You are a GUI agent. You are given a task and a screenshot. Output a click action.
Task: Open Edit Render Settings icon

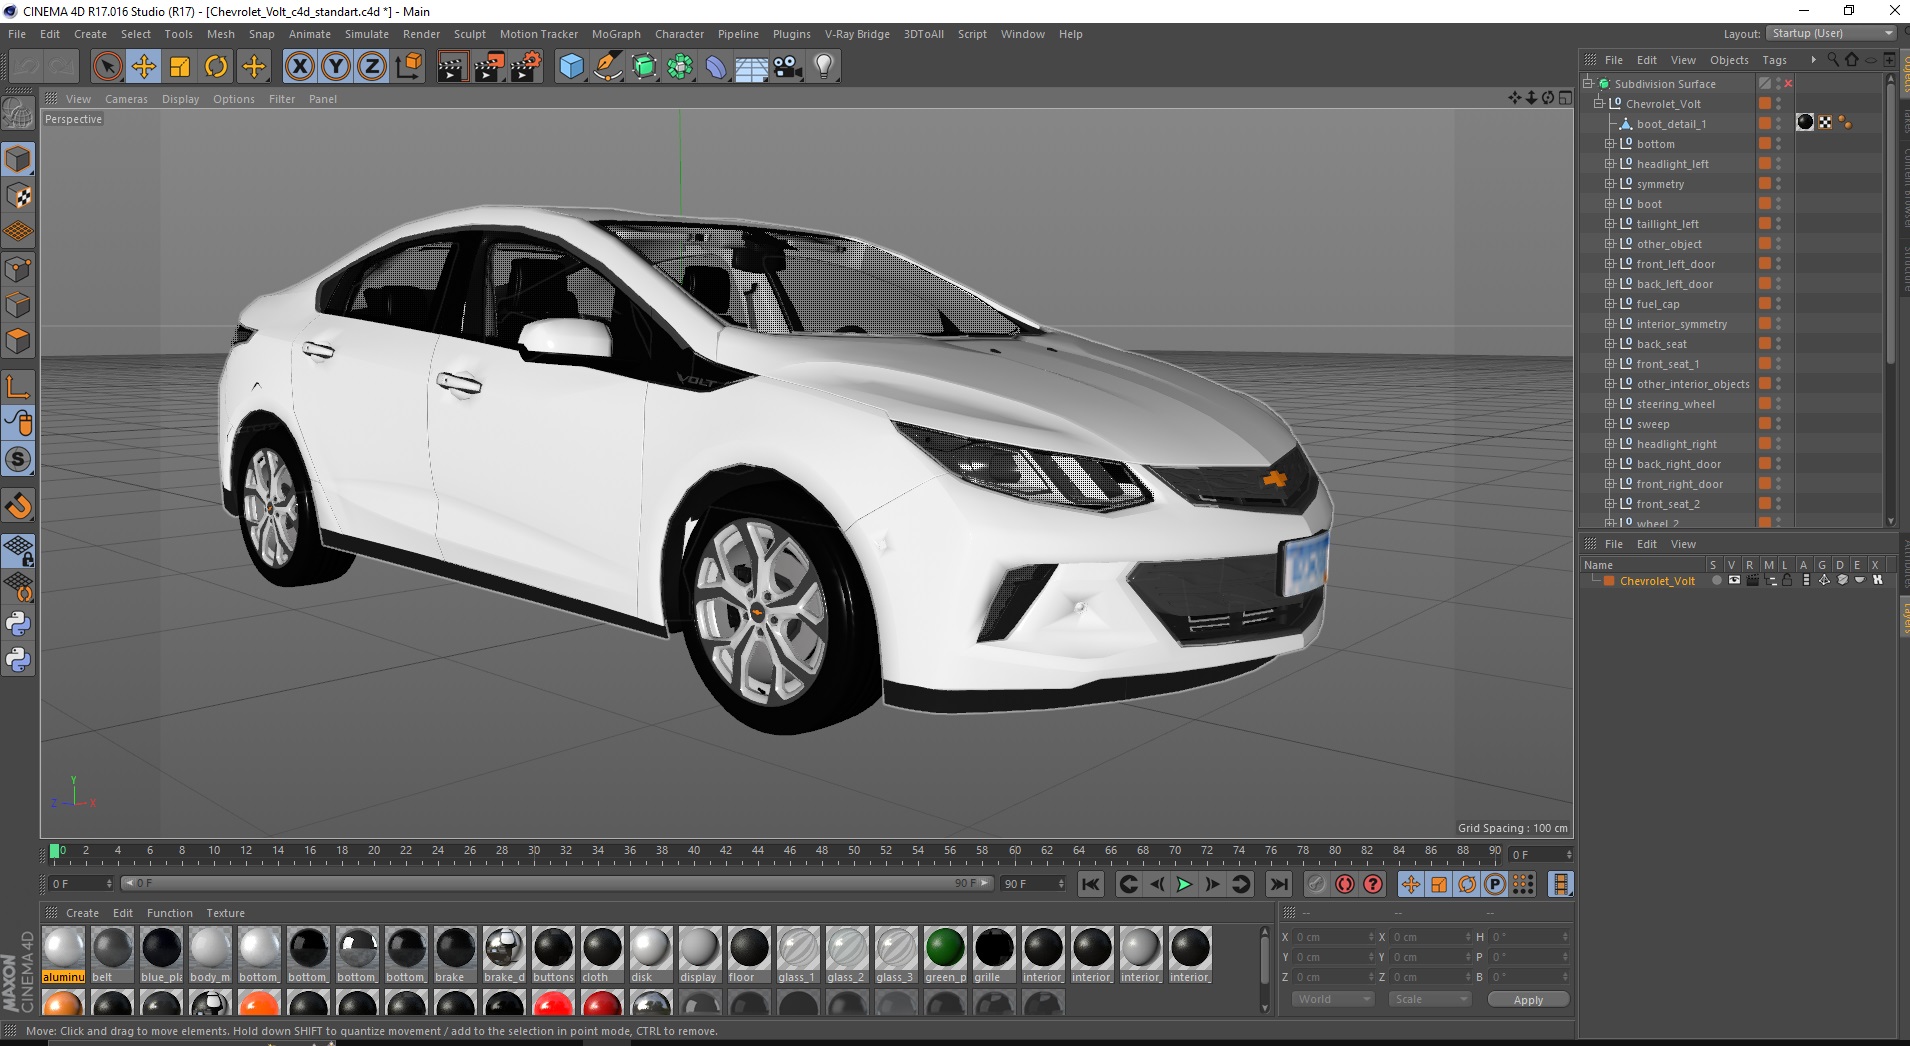pos(526,67)
